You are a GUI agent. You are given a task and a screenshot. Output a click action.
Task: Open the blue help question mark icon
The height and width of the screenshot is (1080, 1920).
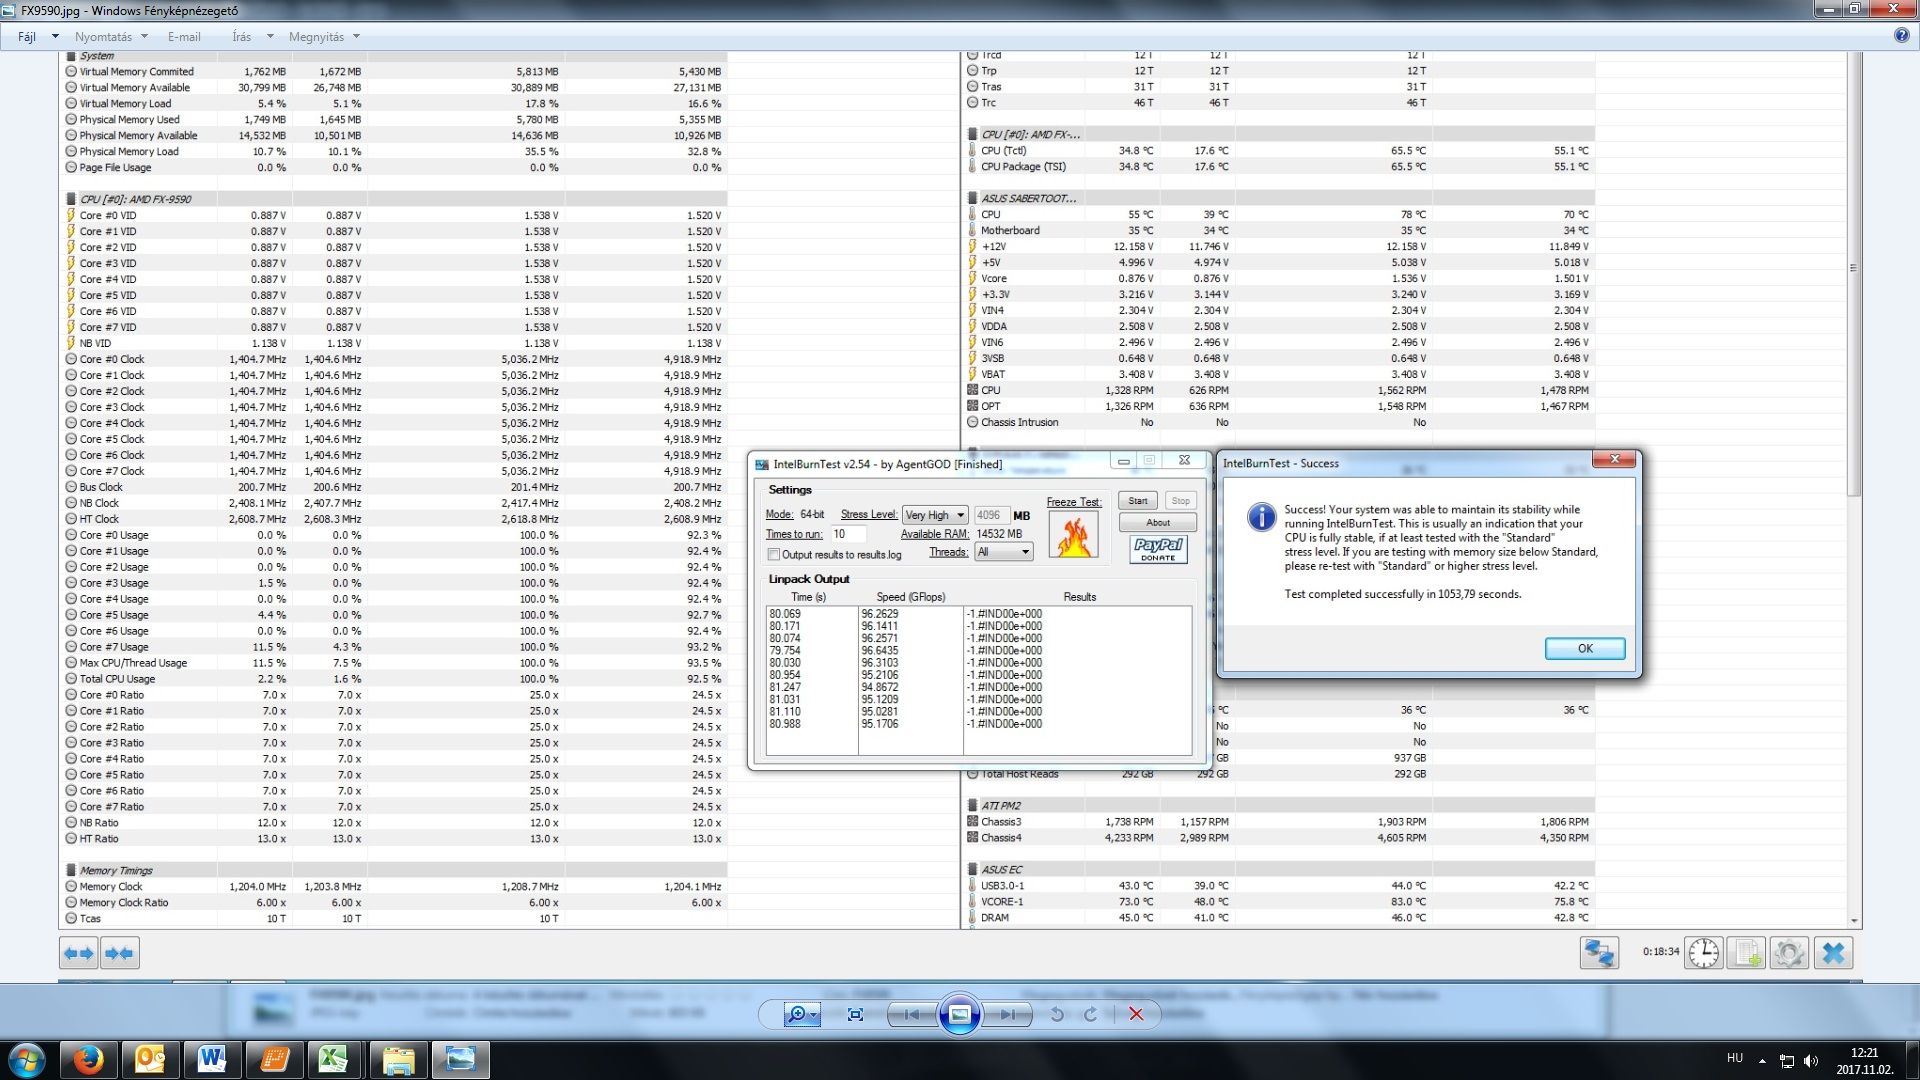tap(1901, 35)
